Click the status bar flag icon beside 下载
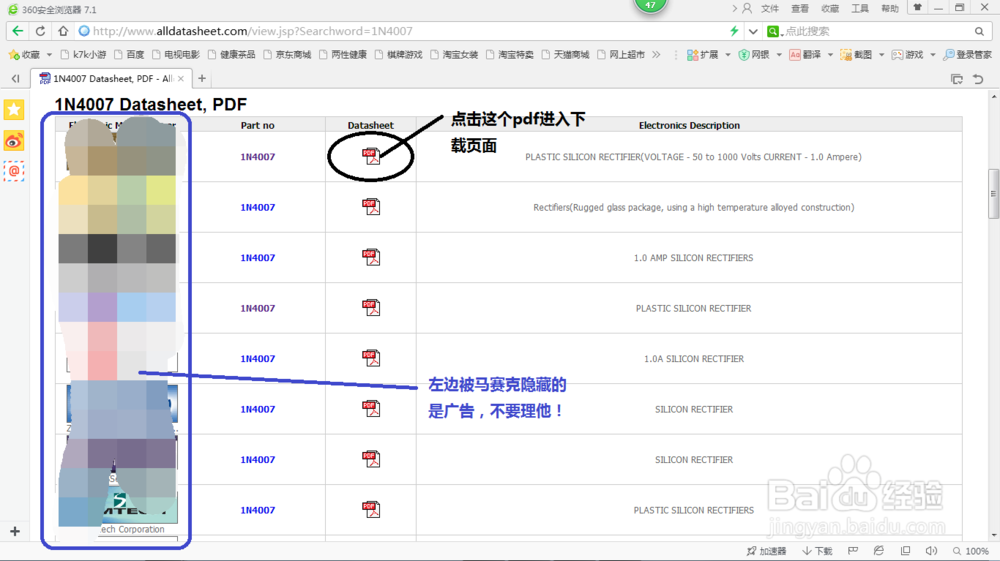The image size is (1000, 561). (x=853, y=551)
